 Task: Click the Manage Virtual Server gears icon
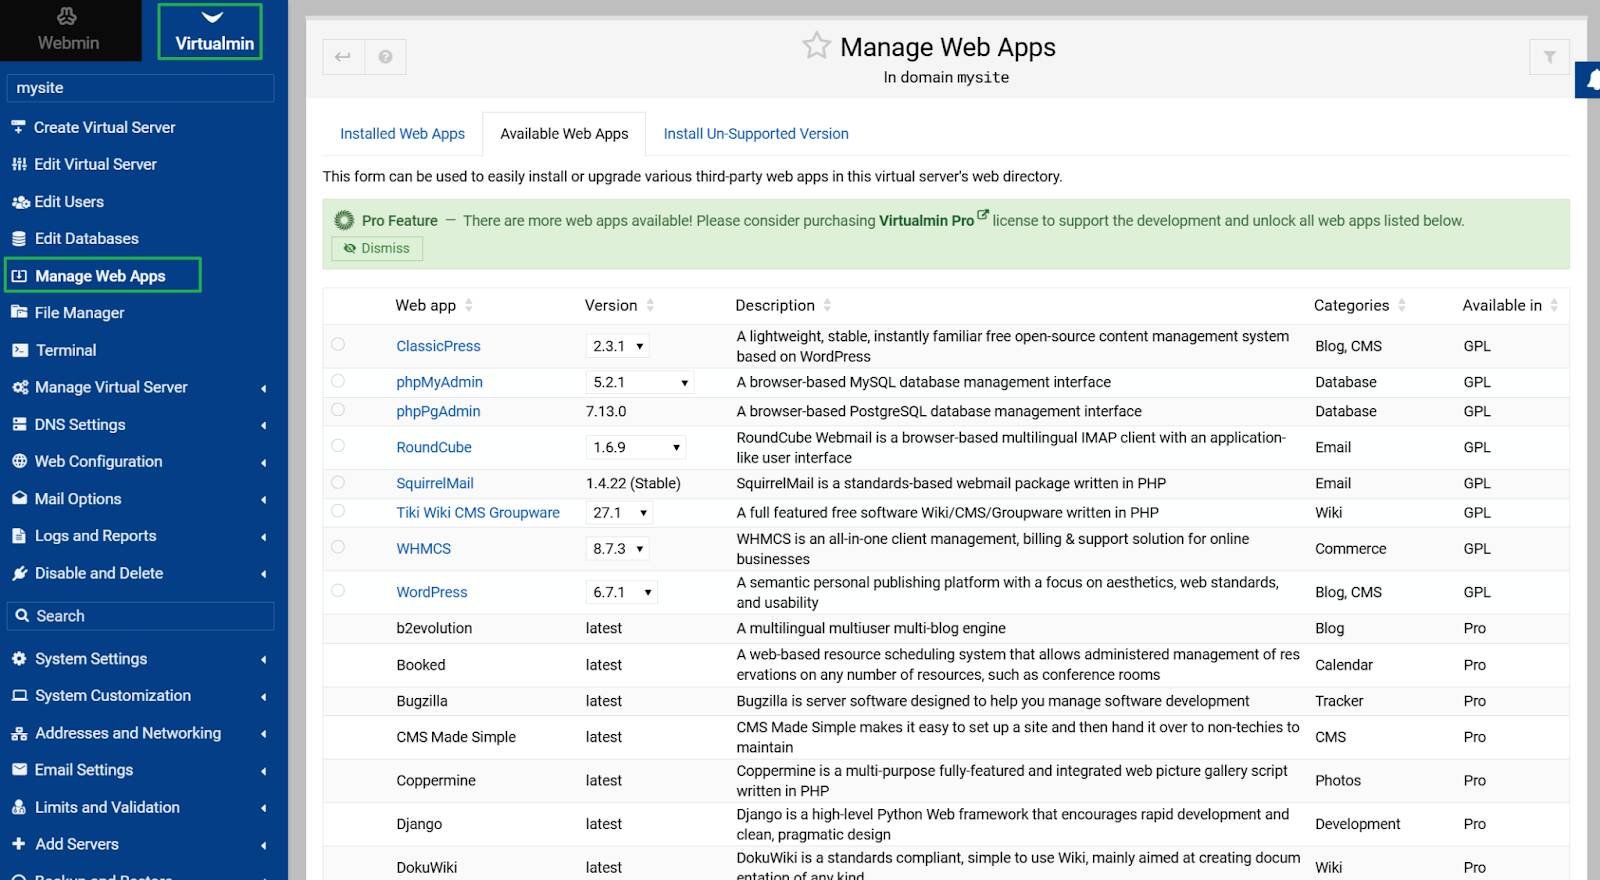click(x=20, y=387)
